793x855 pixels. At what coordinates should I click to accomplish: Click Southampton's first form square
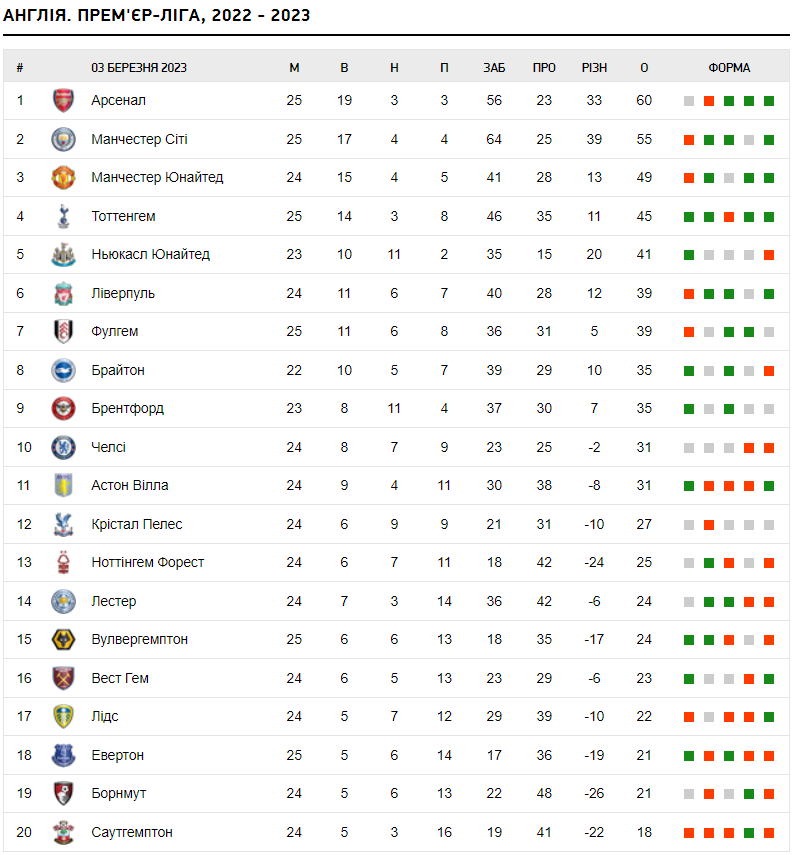click(689, 833)
